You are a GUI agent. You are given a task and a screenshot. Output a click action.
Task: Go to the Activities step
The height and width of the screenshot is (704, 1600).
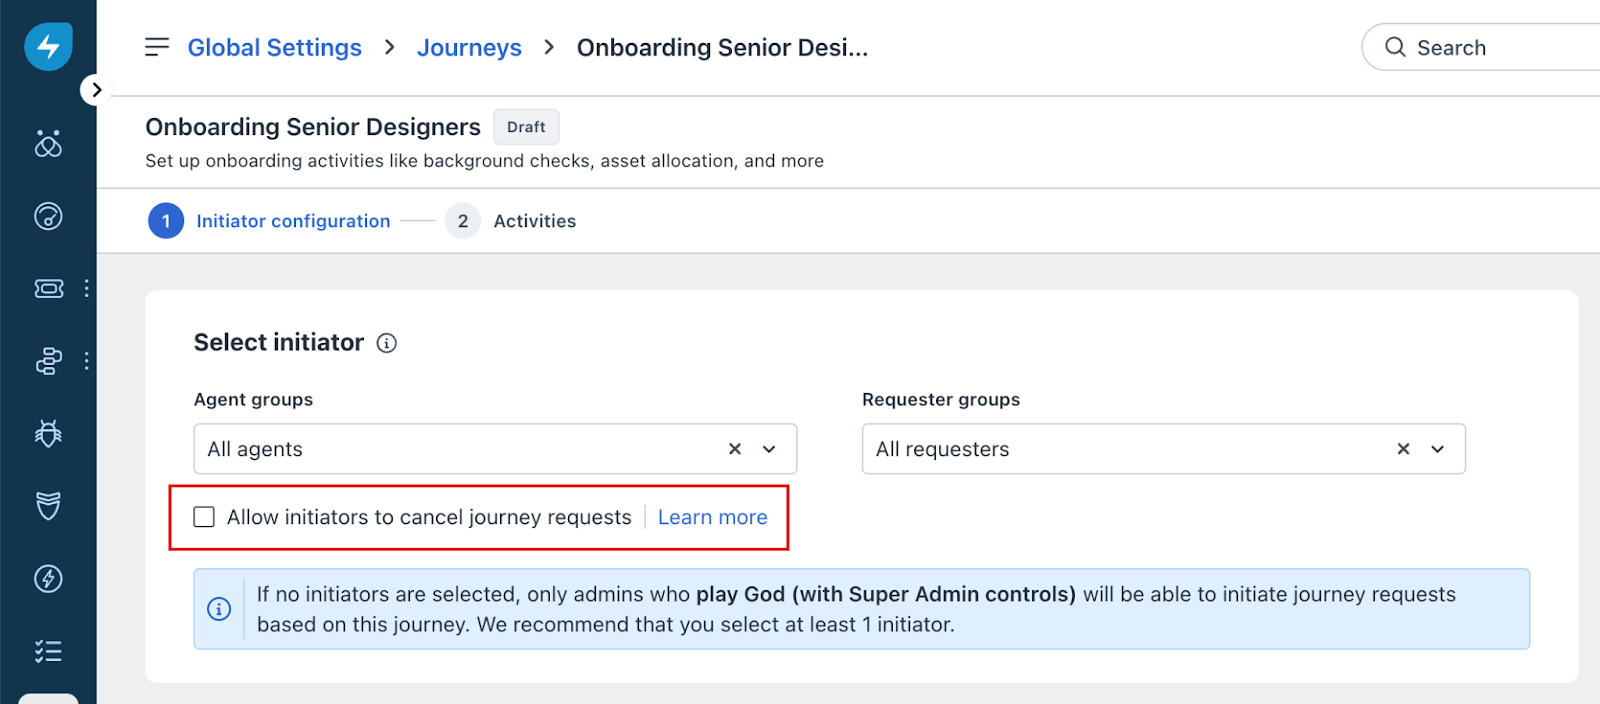(x=534, y=221)
